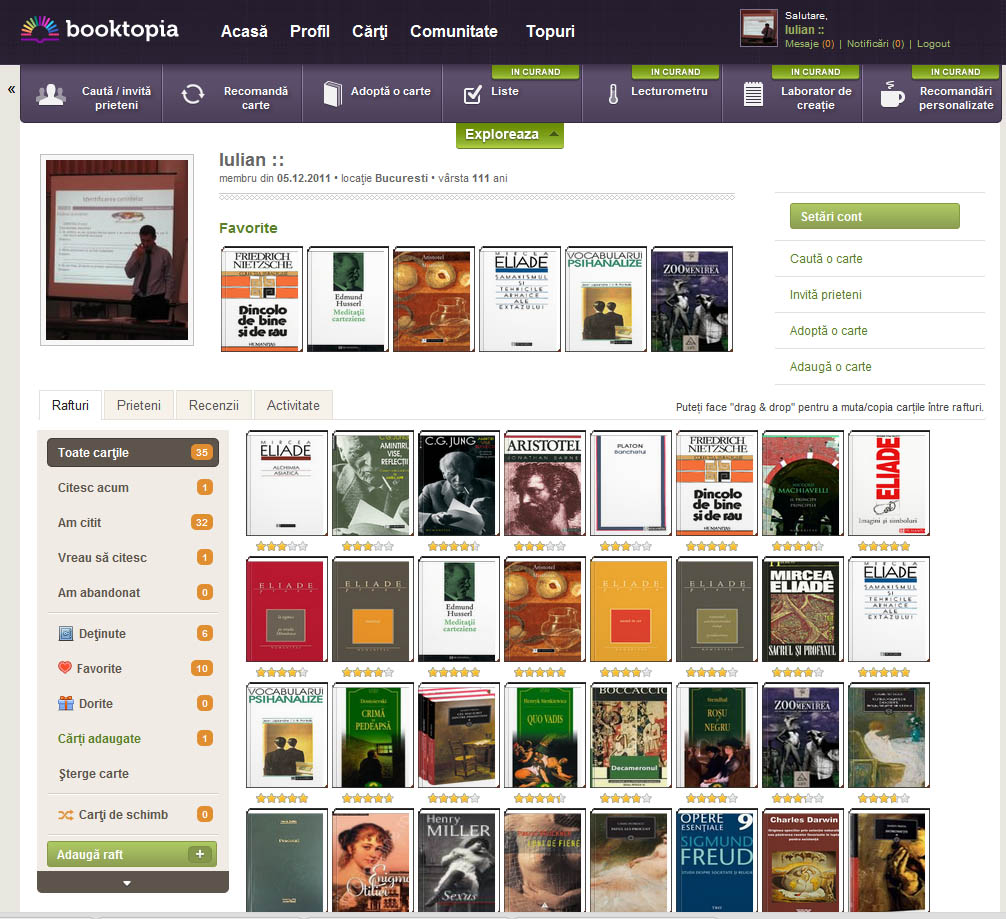1006x919 pixels.
Task: Rate the Aristotel book stars
Action: point(540,547)
